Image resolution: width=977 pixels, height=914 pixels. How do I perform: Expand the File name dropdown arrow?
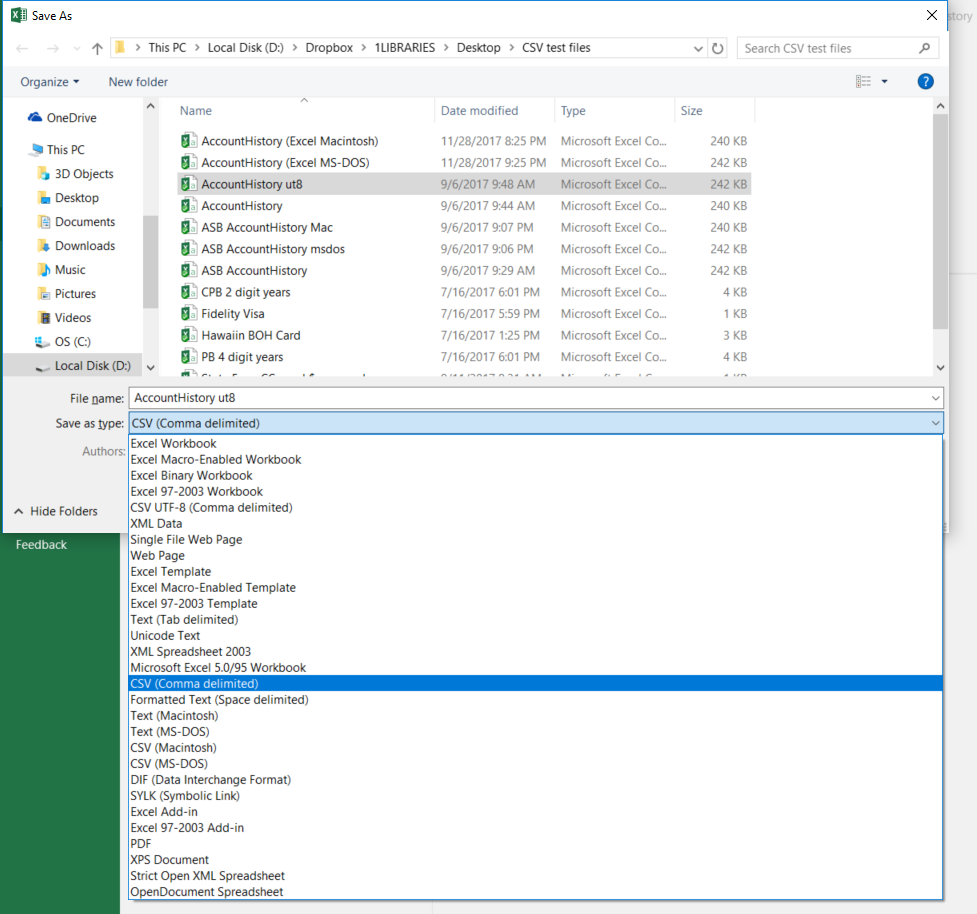(935, 398)
